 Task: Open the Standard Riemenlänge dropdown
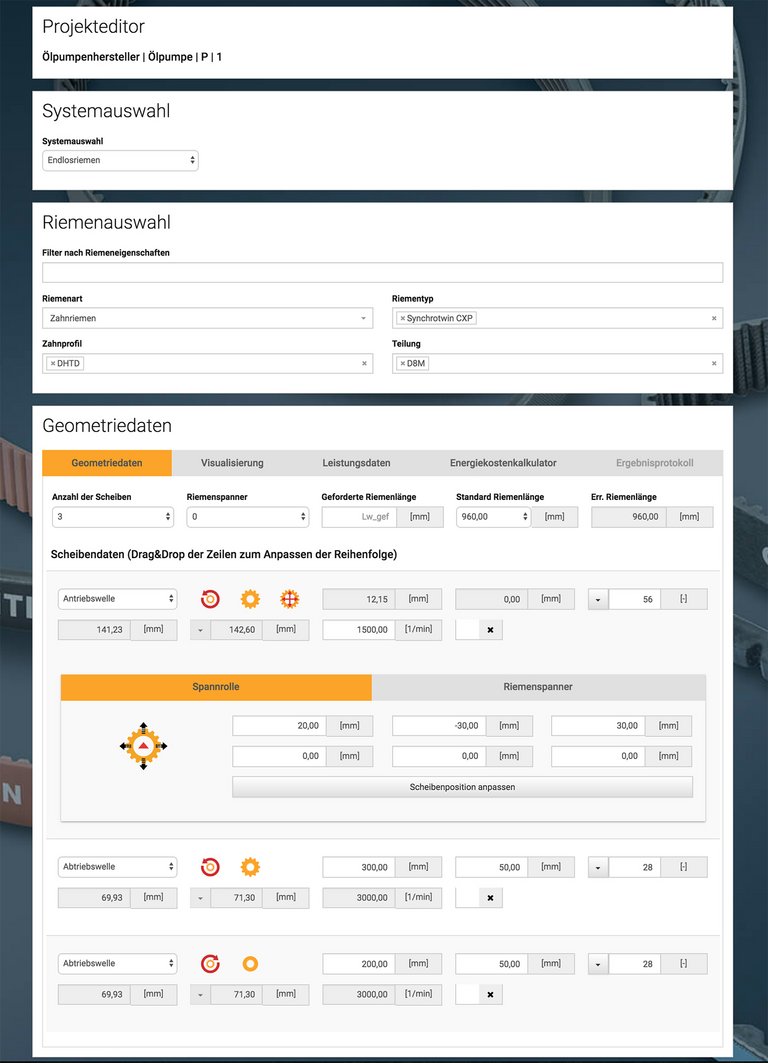click(x=492, y=517)
